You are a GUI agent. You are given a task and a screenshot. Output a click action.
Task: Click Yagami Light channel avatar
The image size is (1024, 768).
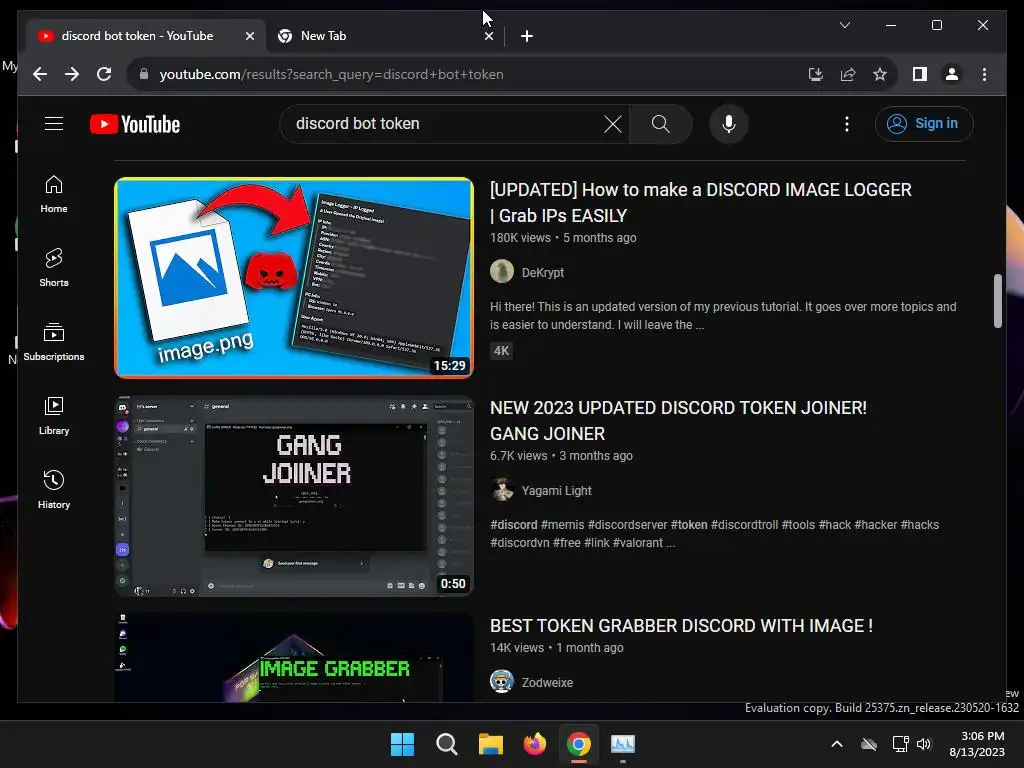pyautogui.click(x=502, y=489)
